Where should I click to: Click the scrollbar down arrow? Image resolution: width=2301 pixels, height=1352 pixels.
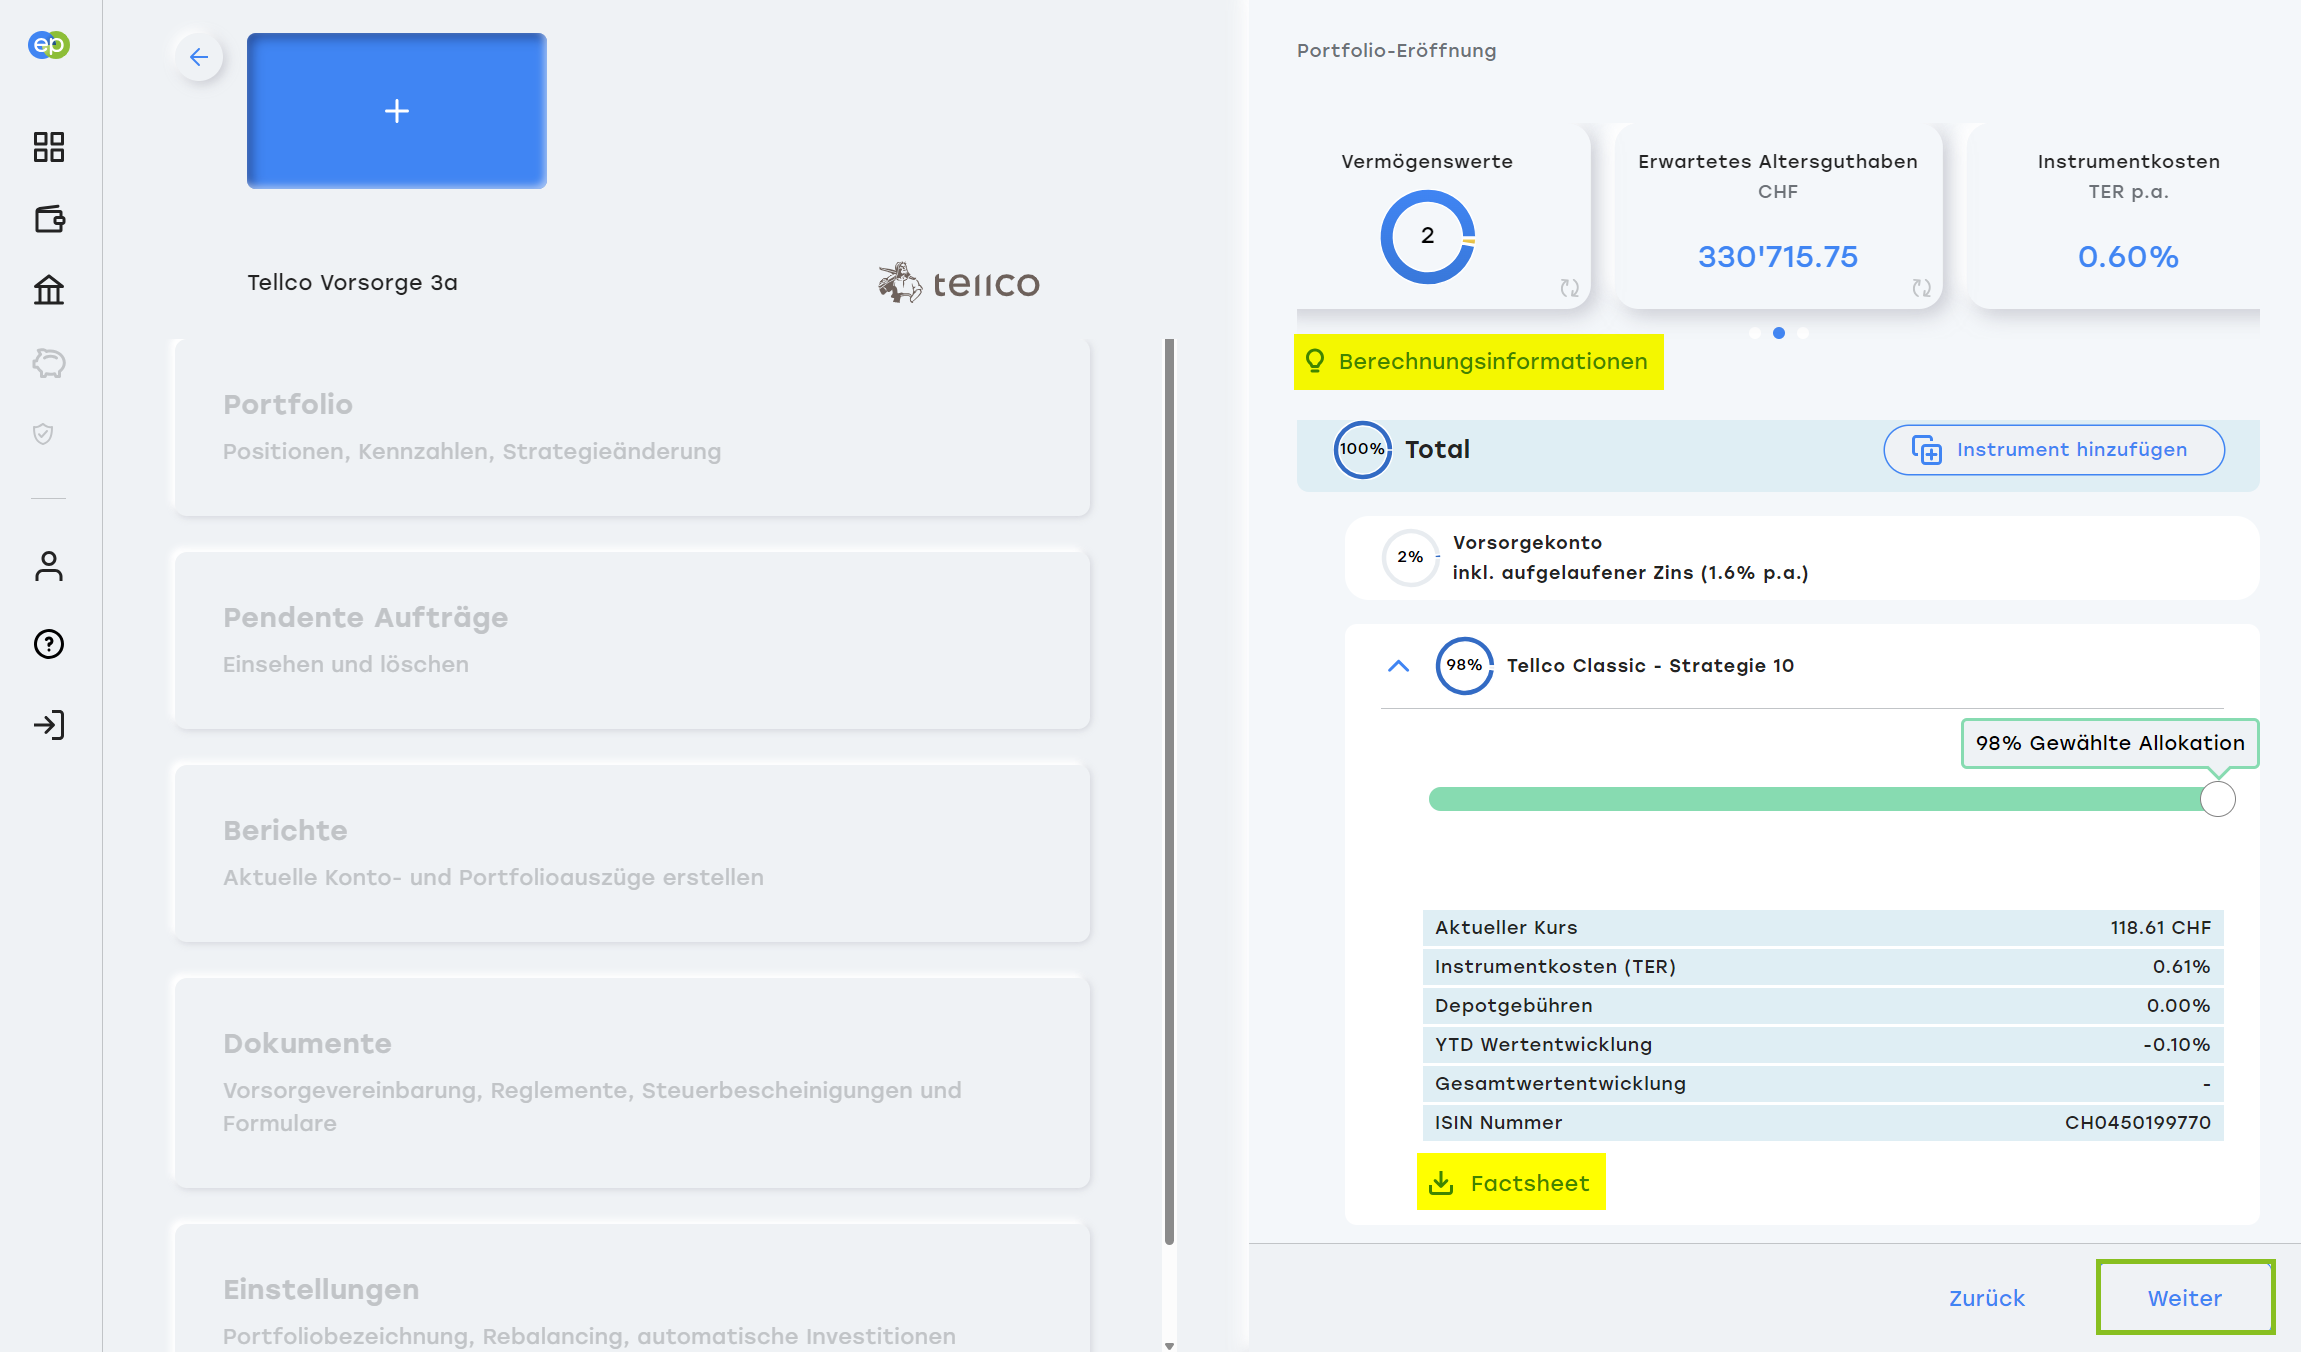tap(1169, 1345)
